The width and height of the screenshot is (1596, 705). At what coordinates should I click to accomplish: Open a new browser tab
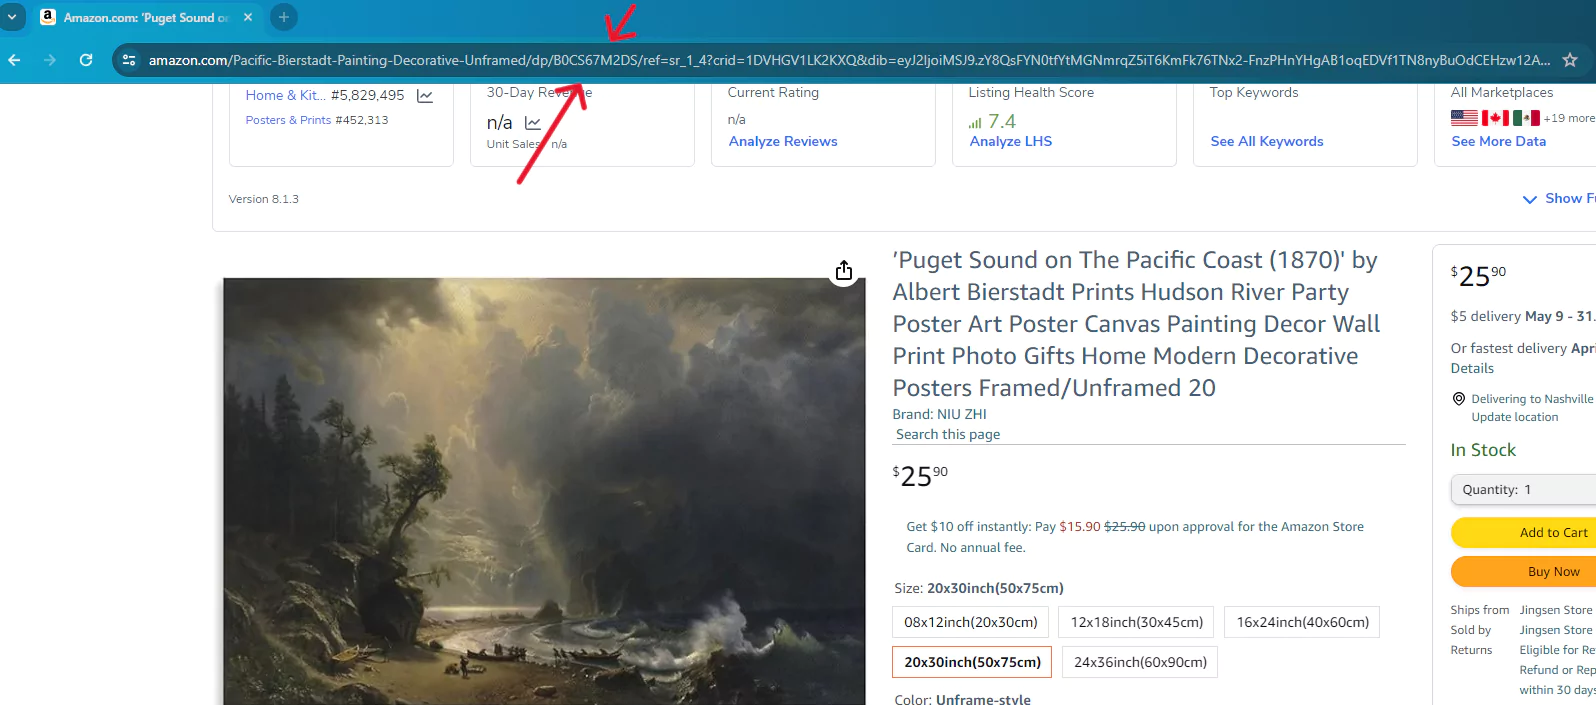283,17
